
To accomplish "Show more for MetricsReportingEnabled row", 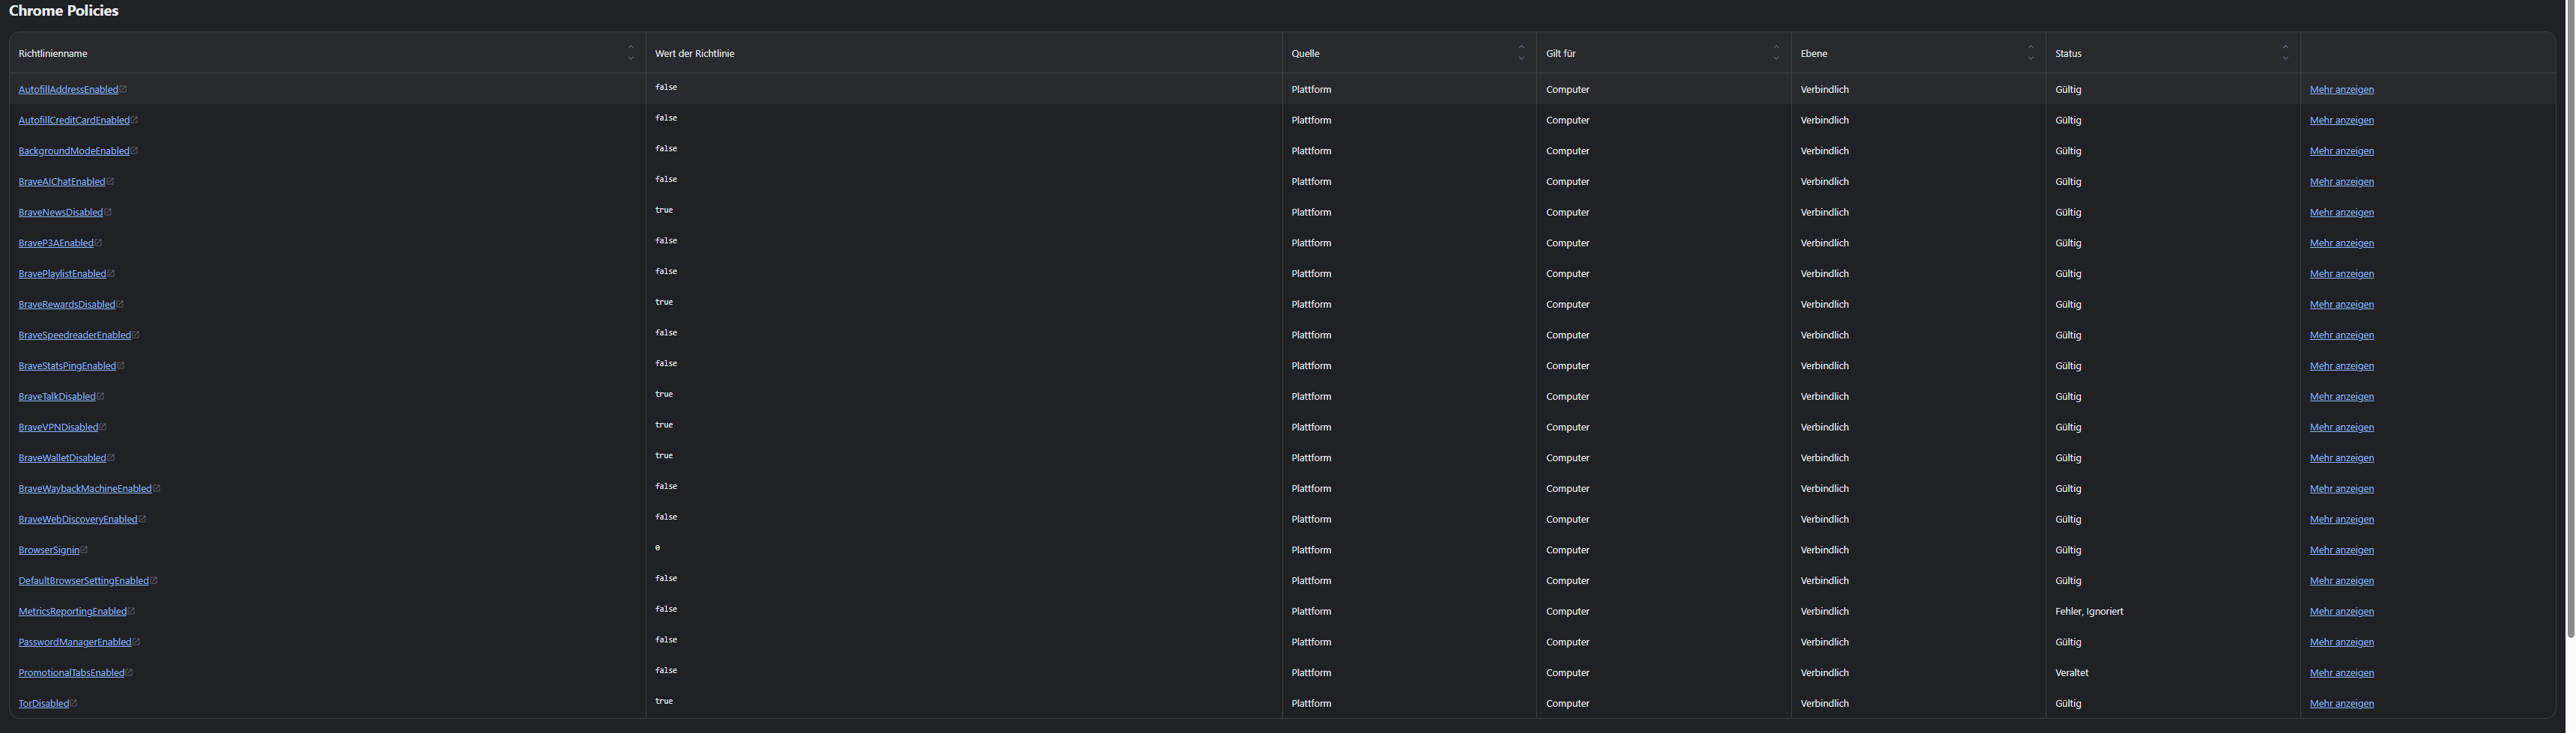I will (2341, 612).
